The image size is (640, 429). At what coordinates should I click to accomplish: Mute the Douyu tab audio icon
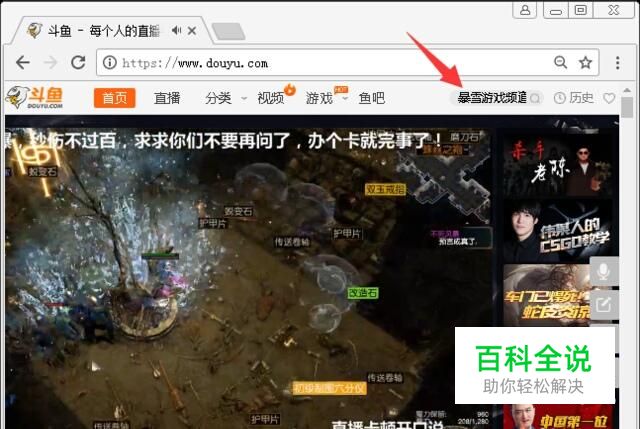(176, 30)
